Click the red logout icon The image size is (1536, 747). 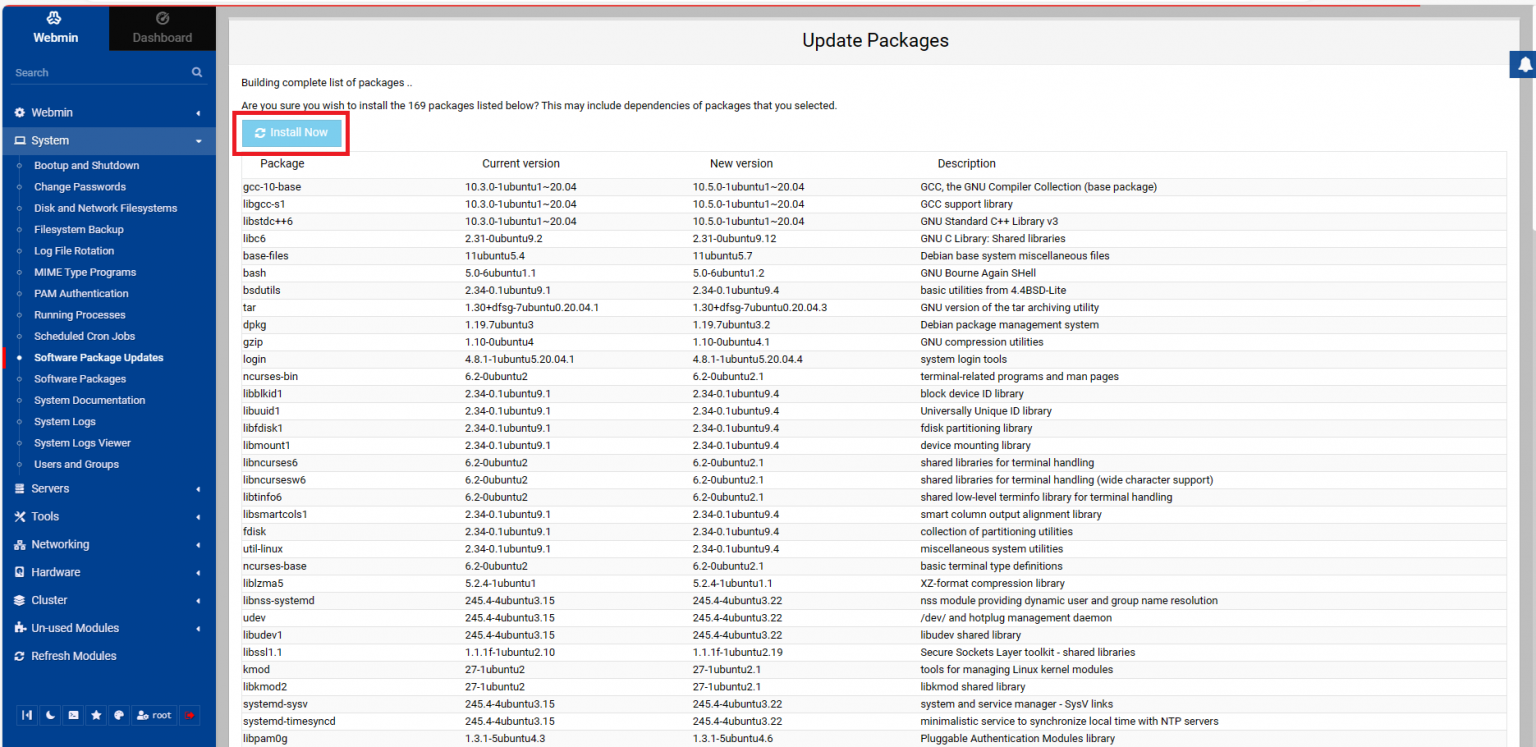190,715
